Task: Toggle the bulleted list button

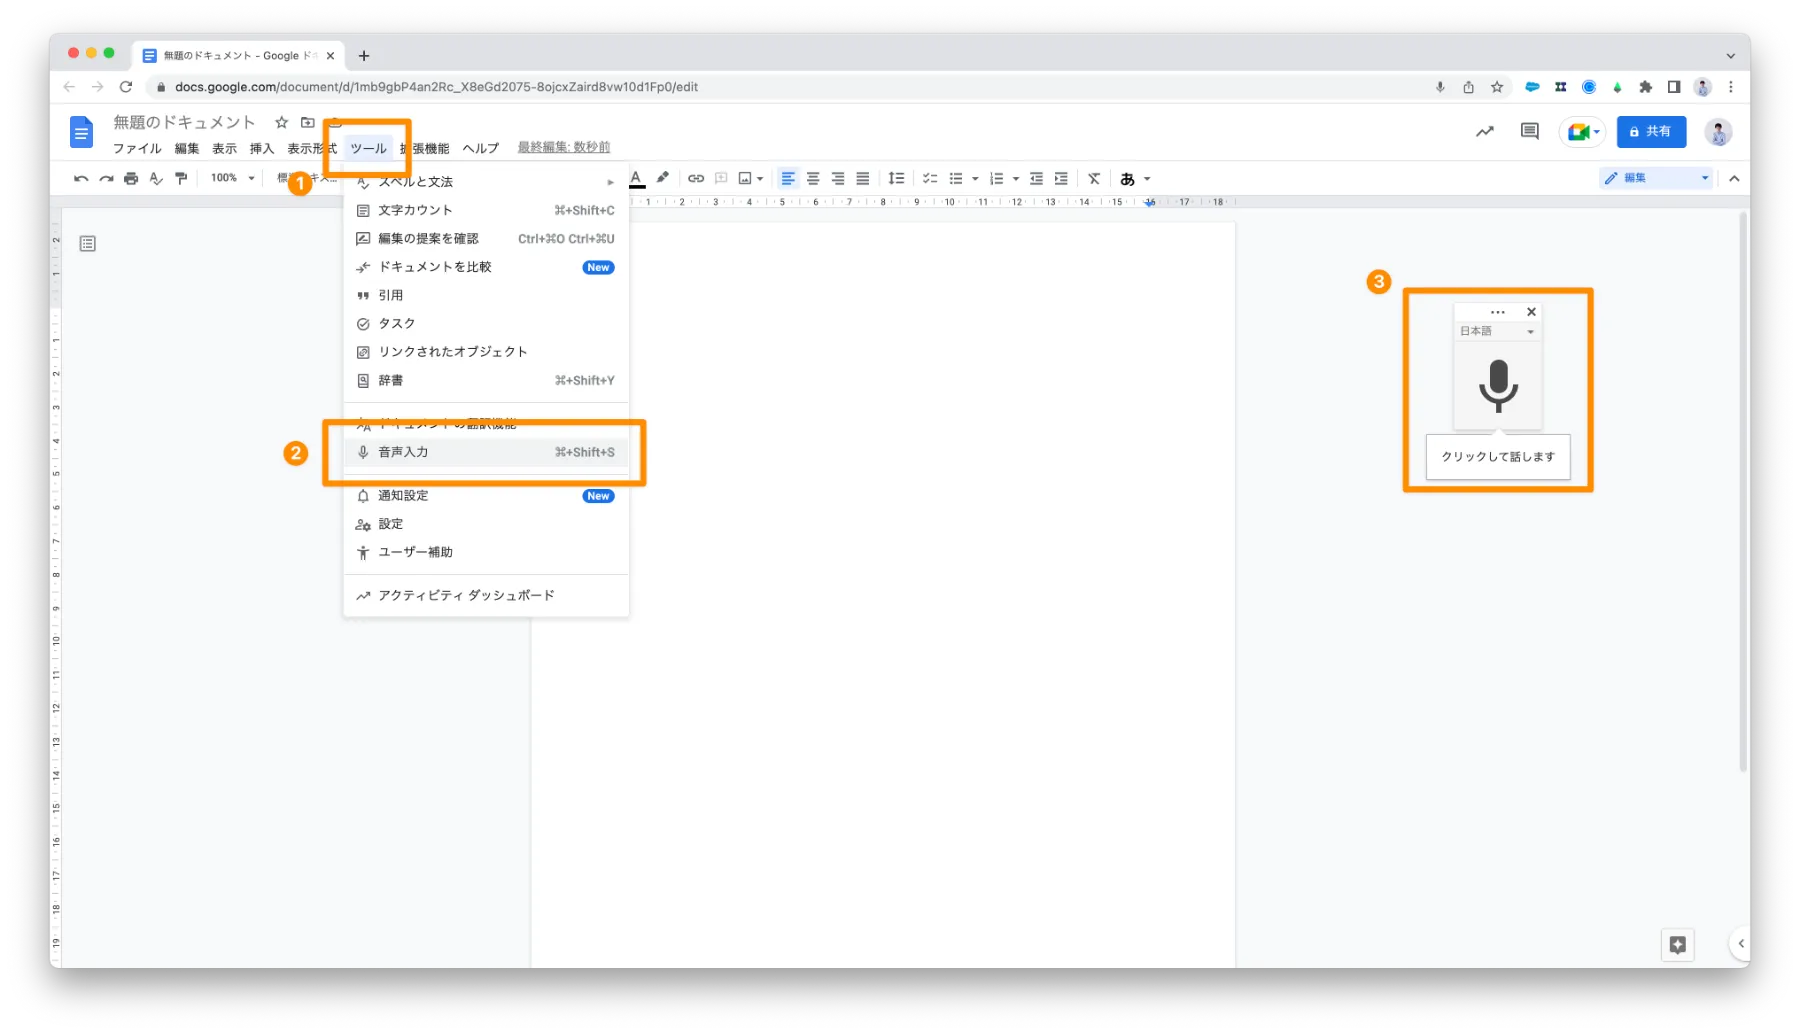Action: [956, 179]
